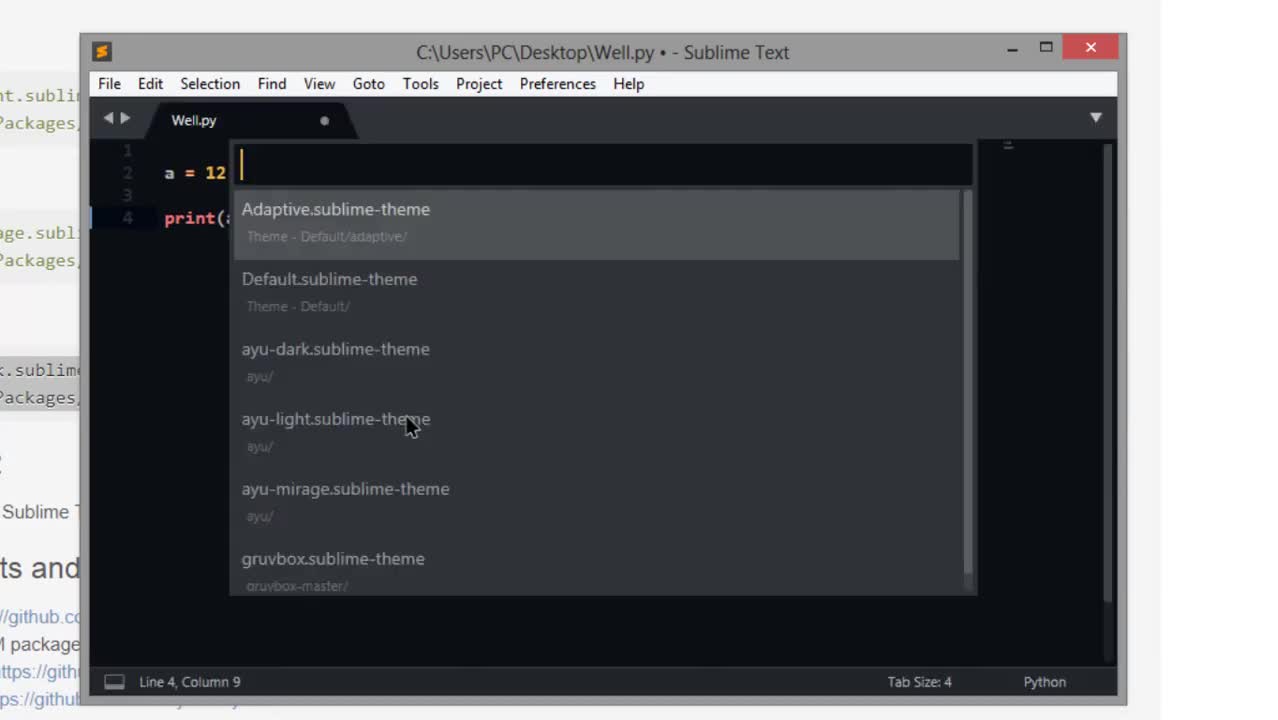Choose ayu-mirage.sublime-theme
1278x720 pixels.
click(x=596, y=503)
